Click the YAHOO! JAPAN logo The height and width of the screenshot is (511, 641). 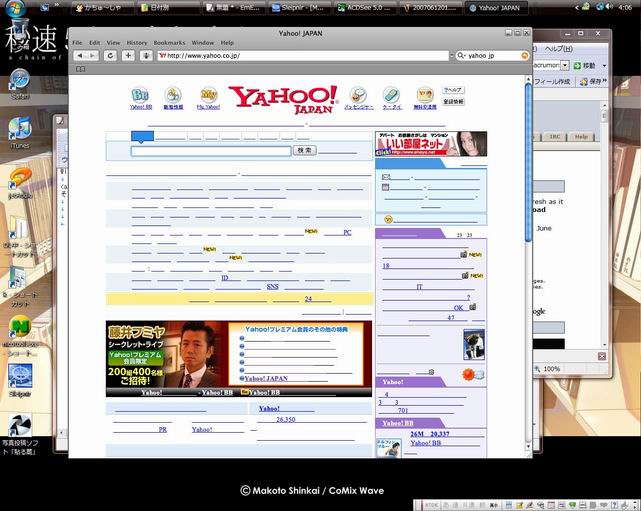(x=284, y=99)
